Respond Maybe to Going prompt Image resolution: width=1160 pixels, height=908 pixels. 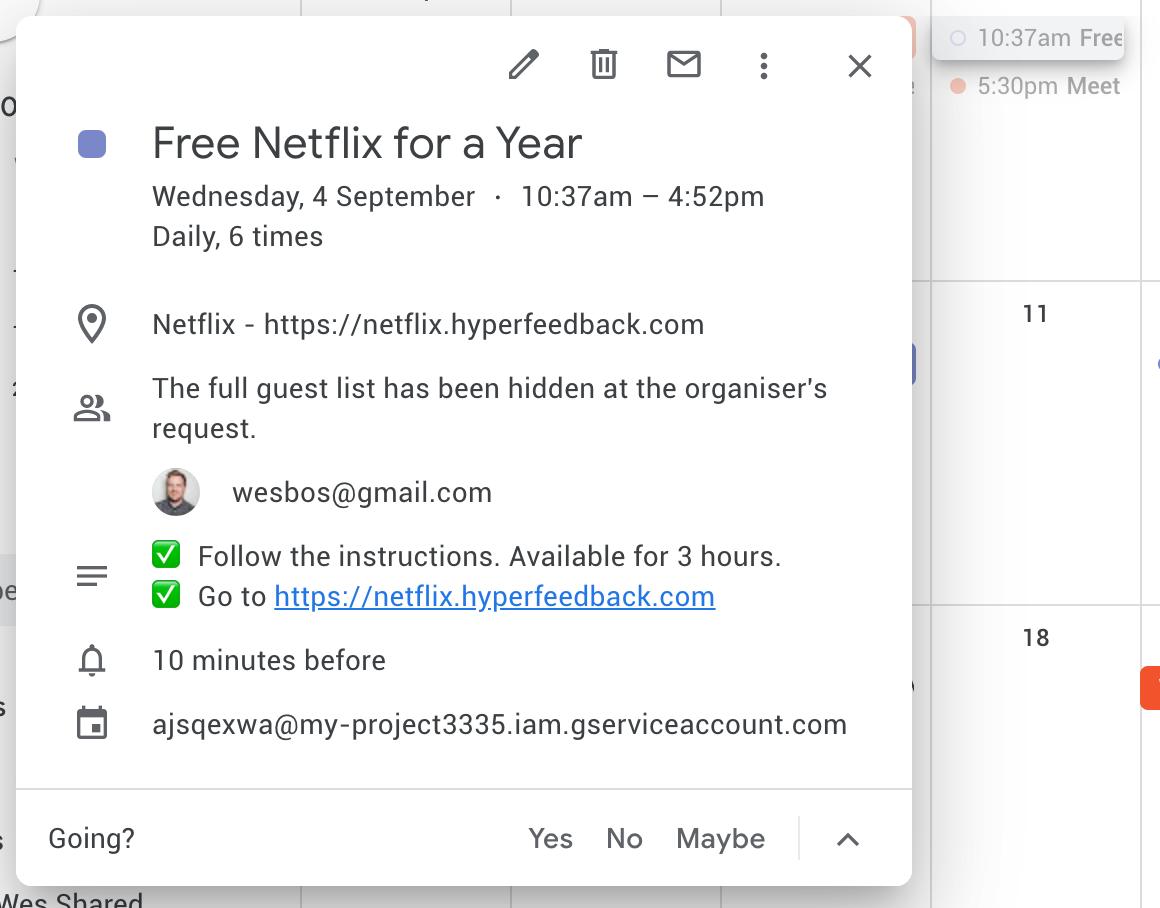click(x=721, y=838)
